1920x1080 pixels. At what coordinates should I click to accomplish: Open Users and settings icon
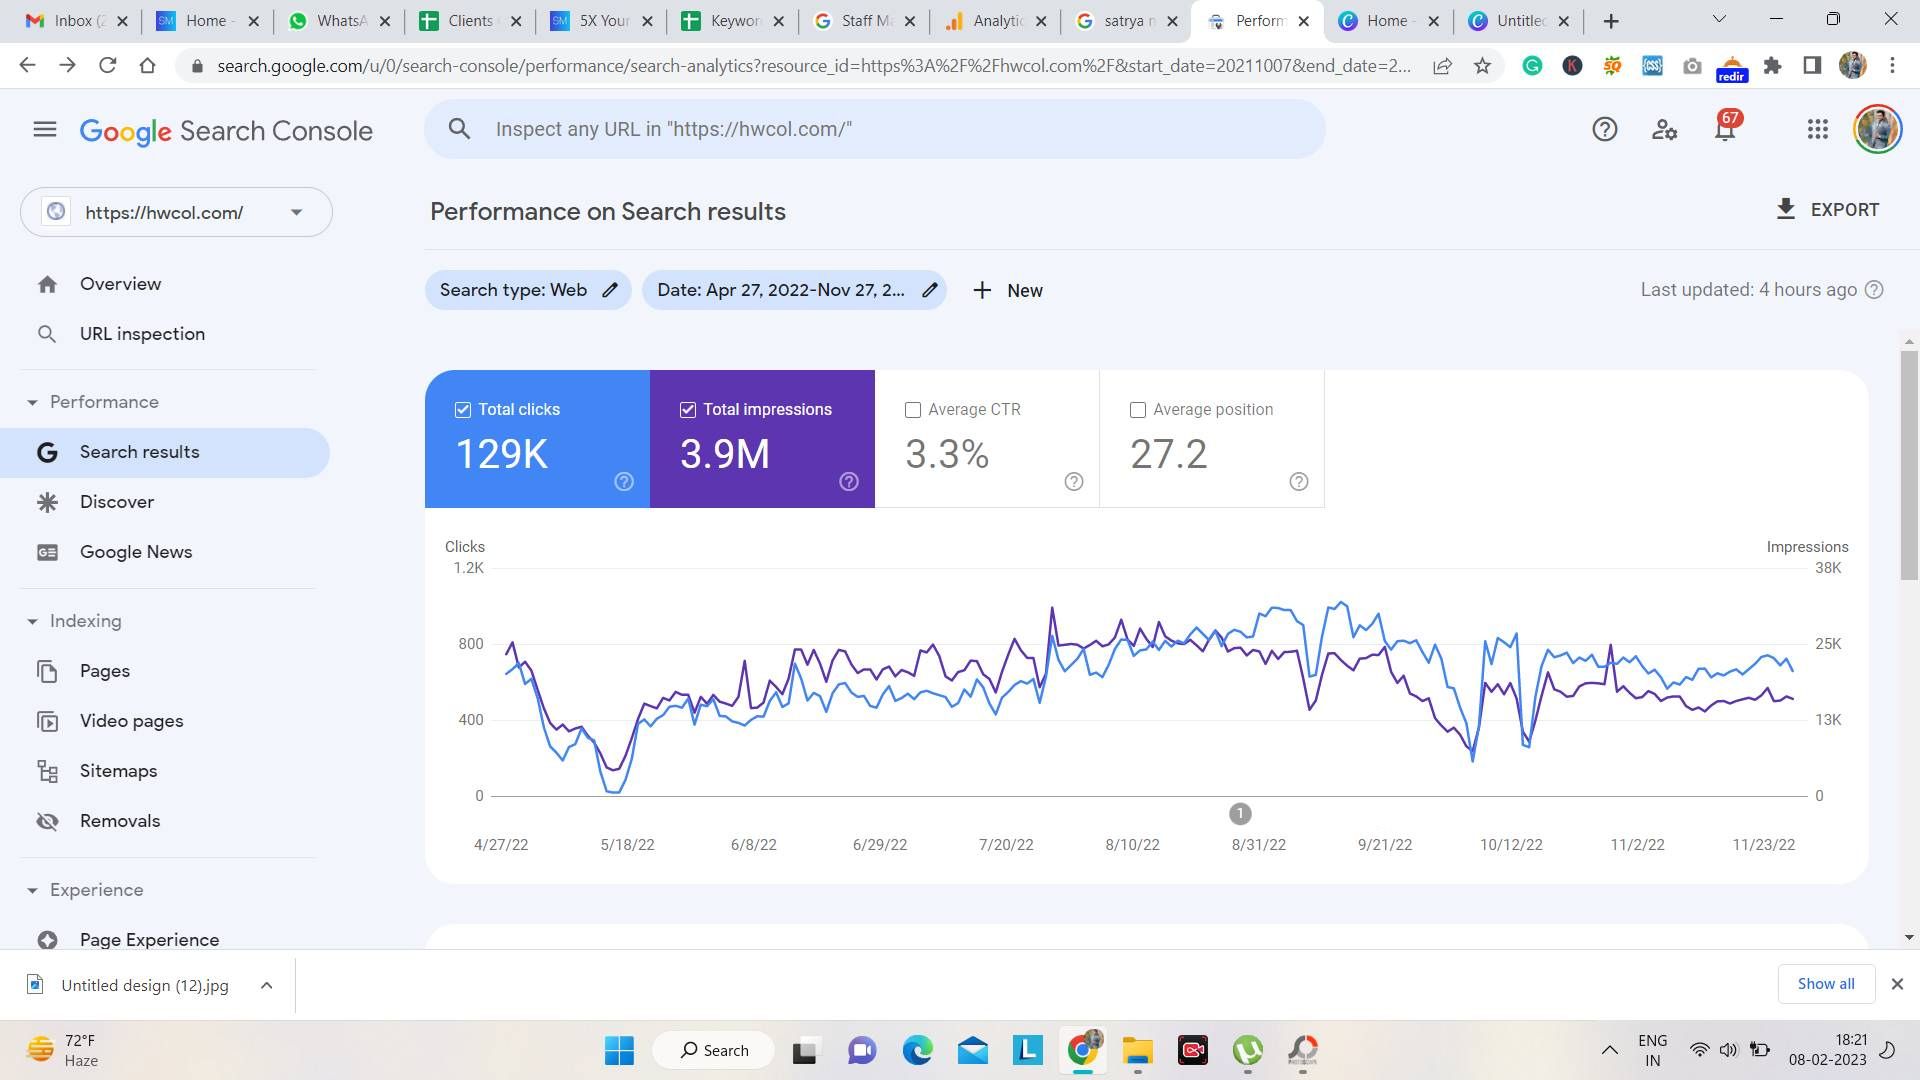click(x=1664, y=129)
